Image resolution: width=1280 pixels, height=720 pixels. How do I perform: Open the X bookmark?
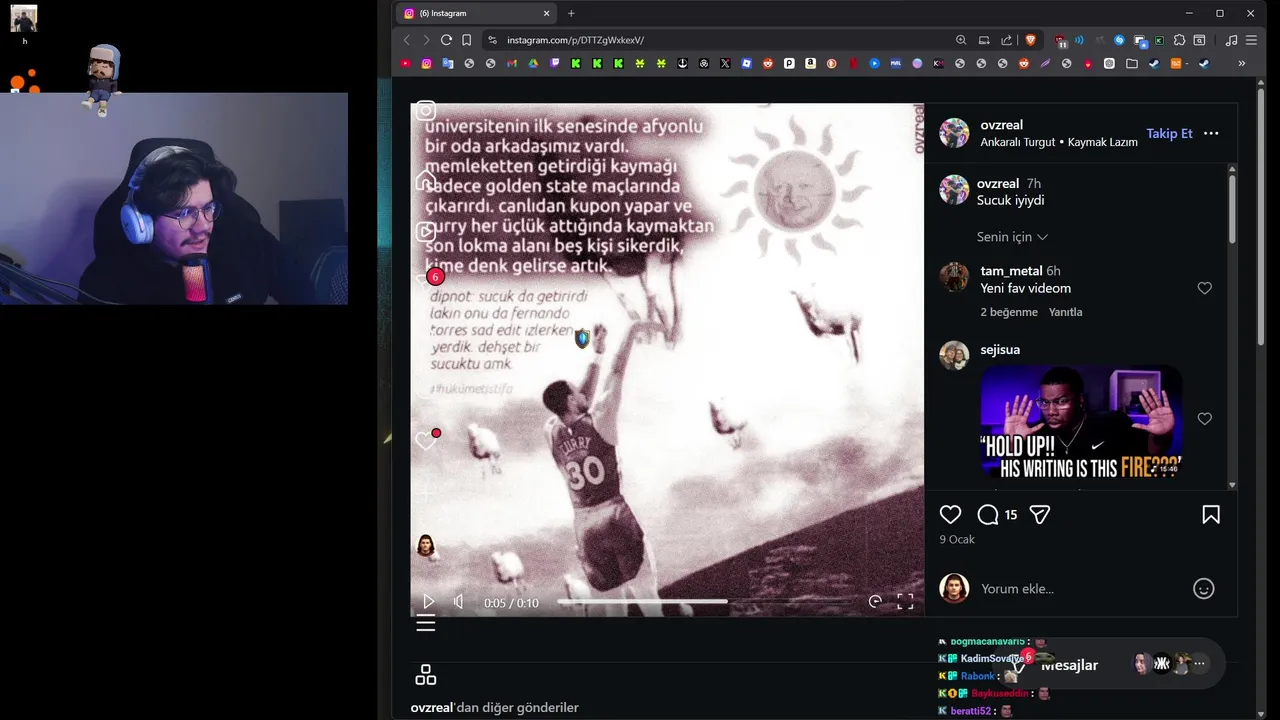click(x=725, y=63)
